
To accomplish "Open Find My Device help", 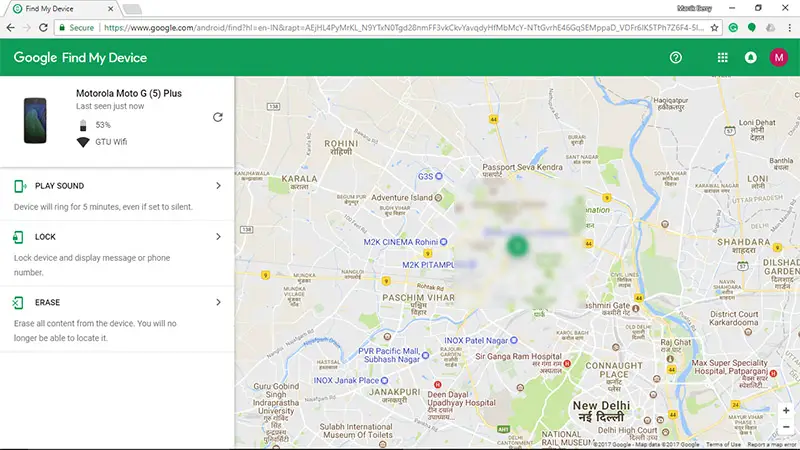I will pos(676,58).
